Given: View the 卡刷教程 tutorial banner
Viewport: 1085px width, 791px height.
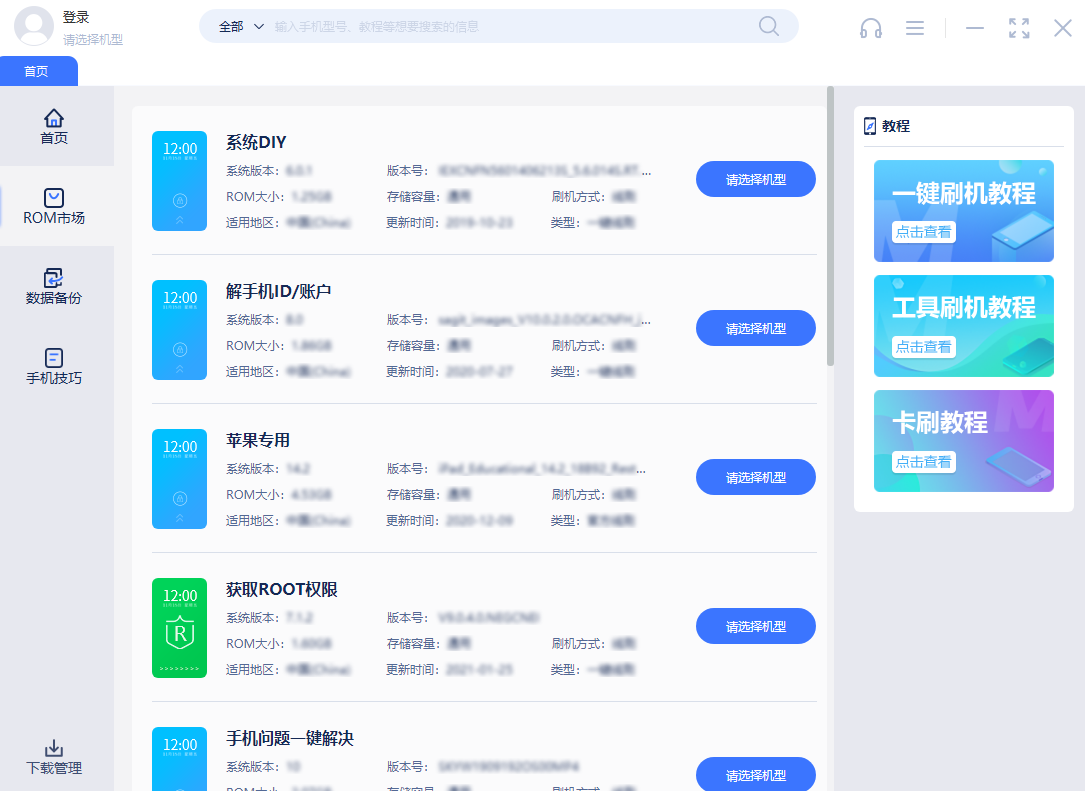Looking at the screenshot, I should coord(963,441).
